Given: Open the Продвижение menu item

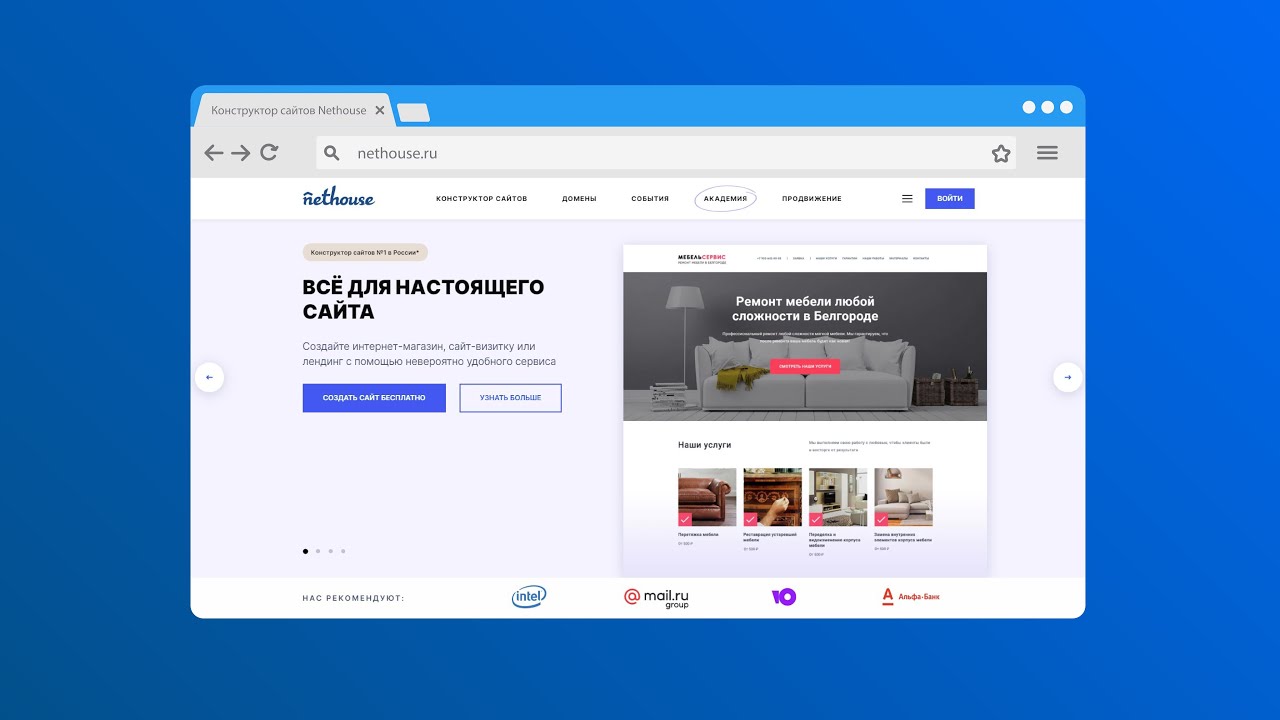Looking at the screenshot, I should pos(812,199).
